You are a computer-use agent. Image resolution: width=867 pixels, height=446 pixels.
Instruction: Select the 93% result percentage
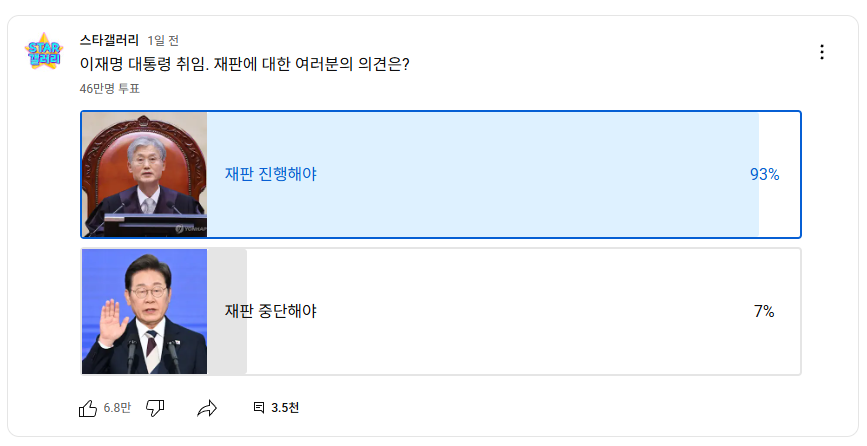pos(765,175)
